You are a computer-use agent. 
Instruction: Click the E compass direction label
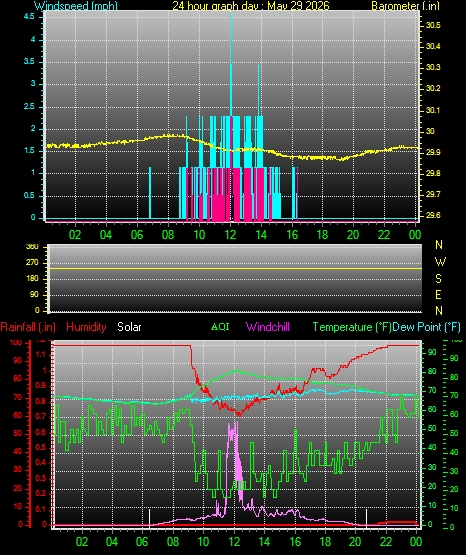[438, 294]
